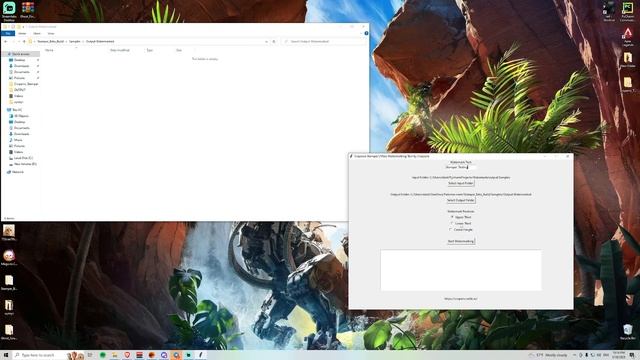
Task: Open 3D Objects under This PC
Action: (x=21, y=116)
